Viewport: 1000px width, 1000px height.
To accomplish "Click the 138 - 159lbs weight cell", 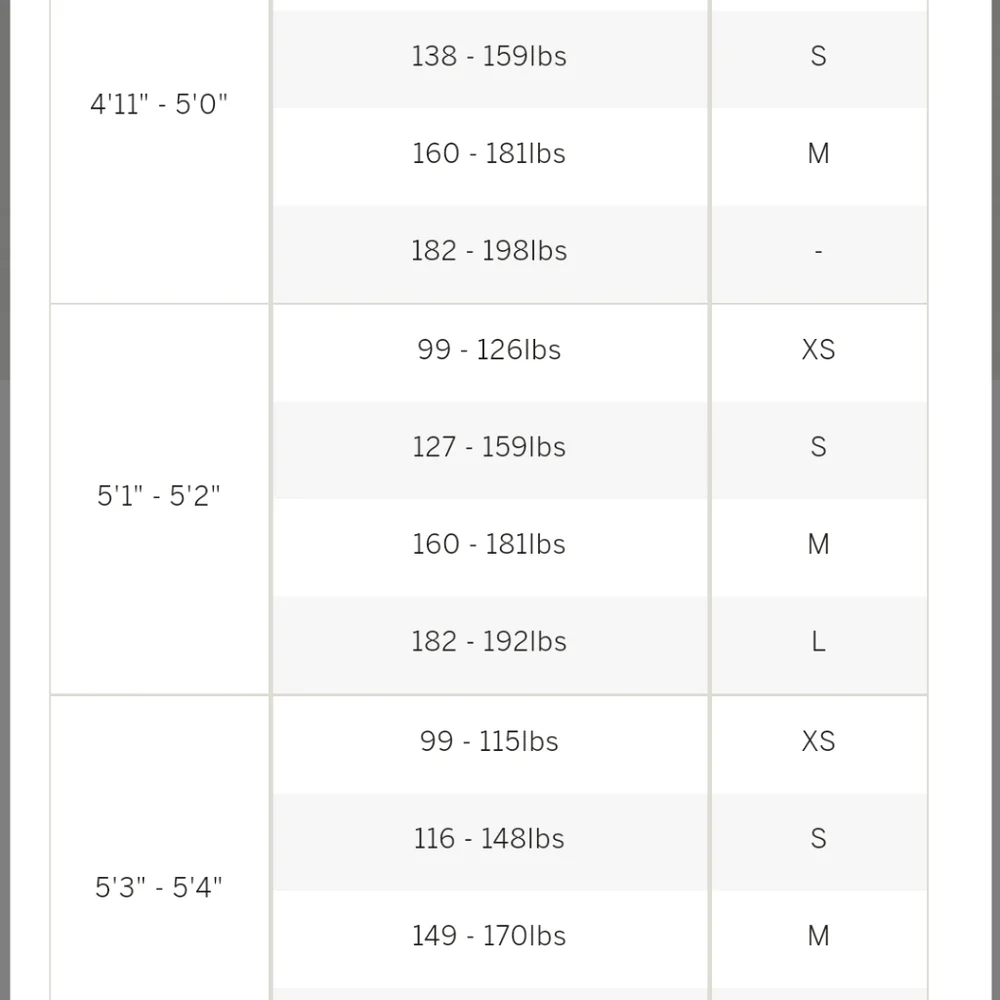I will tap(490, 59).
